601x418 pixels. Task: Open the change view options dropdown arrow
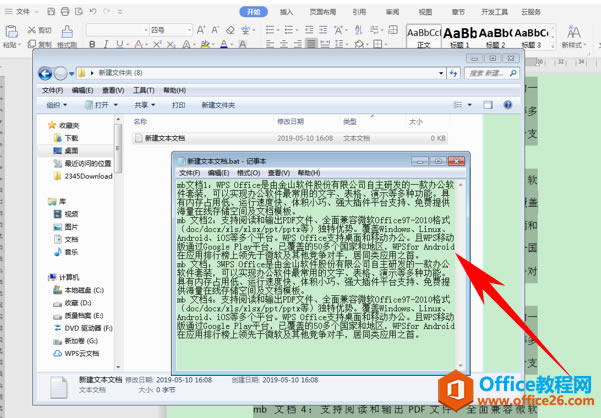click(470, 105)
